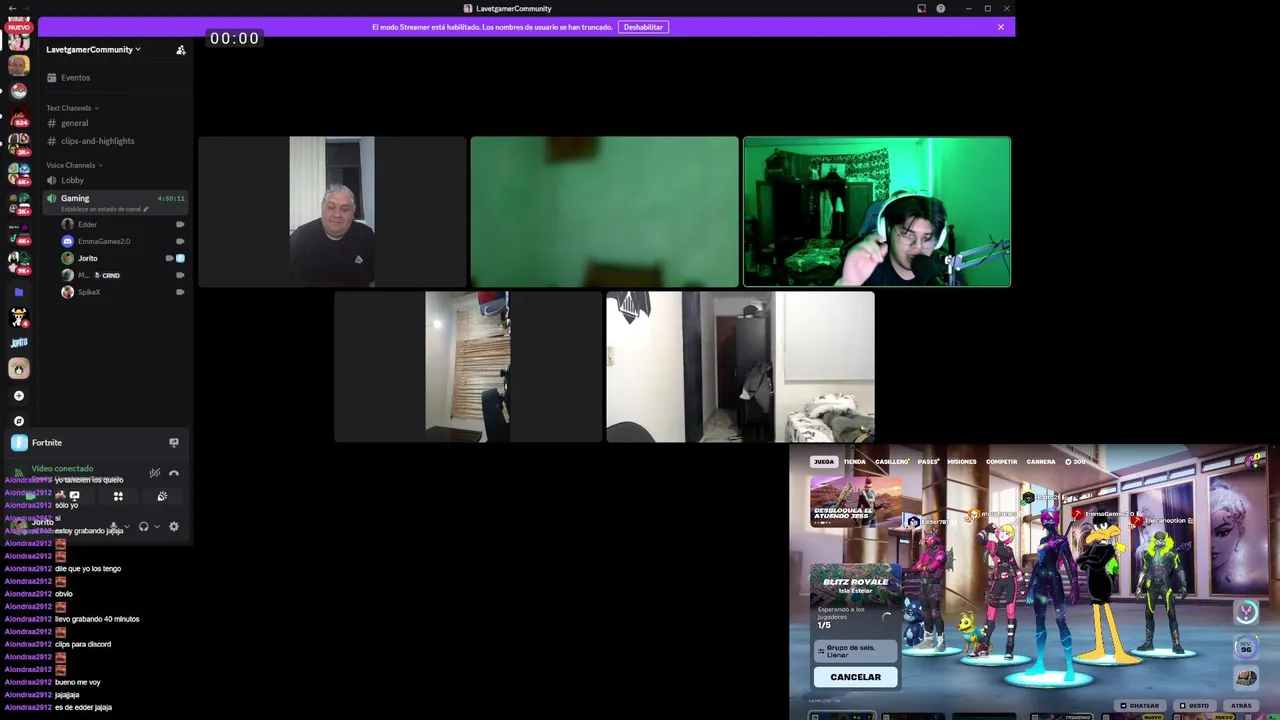Click the Deshabilitar streamer mode button
1280x720 pixels.
[x=643, y=27]
